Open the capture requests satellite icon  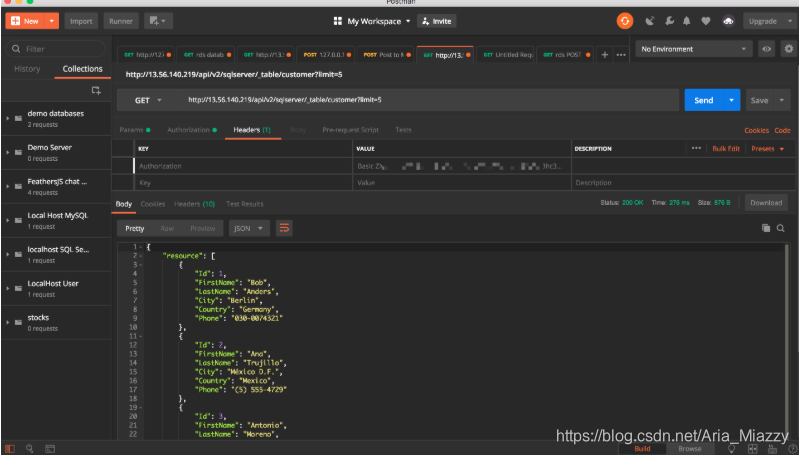coord(650,21)
